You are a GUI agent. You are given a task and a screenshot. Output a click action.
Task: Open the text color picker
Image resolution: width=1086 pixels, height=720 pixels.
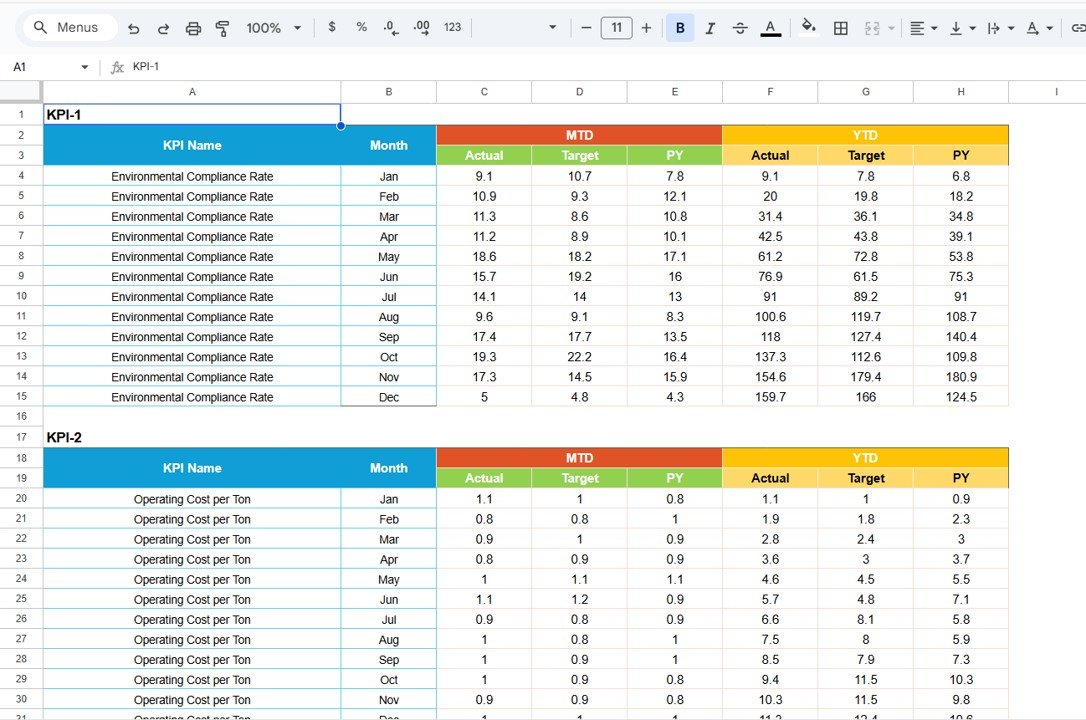tap(770, 27)
